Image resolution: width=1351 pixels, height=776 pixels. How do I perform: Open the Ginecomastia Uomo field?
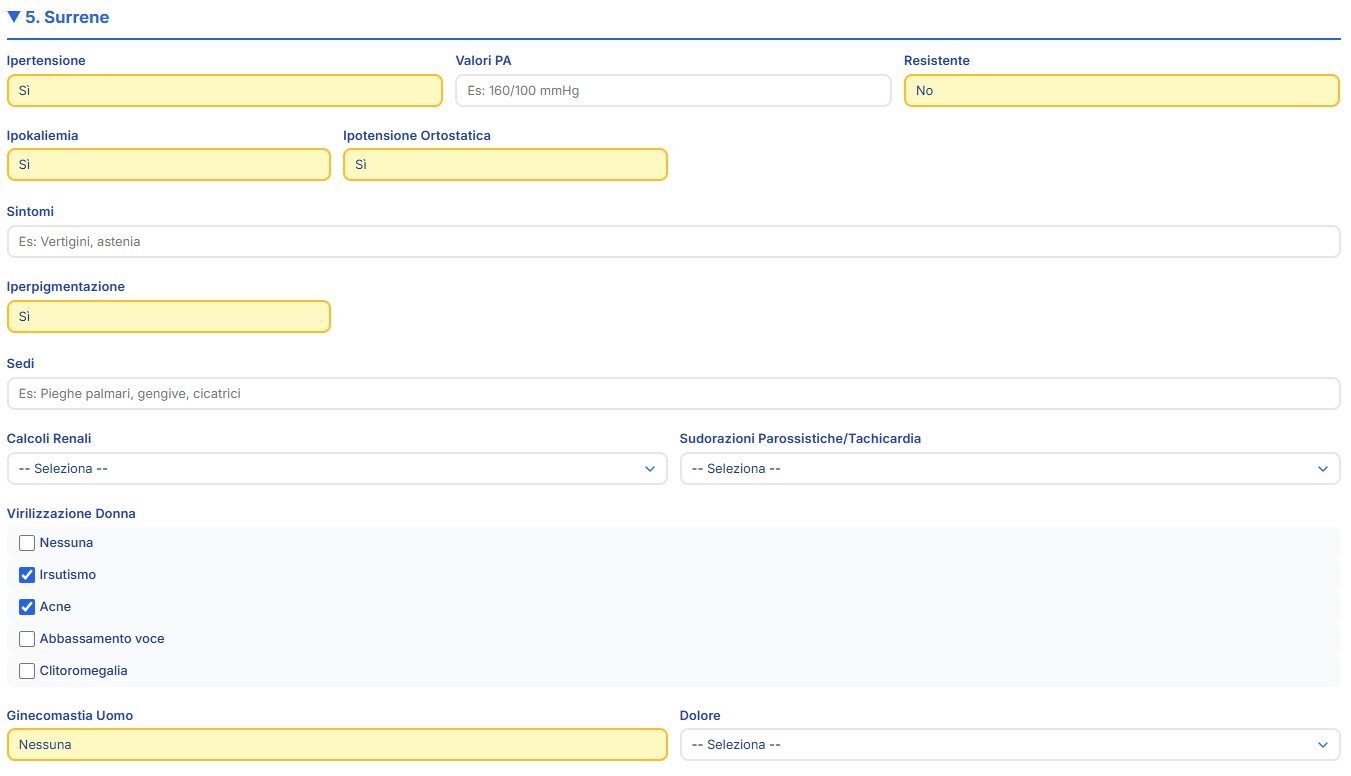pyautogui.click(x=336, y=744)
